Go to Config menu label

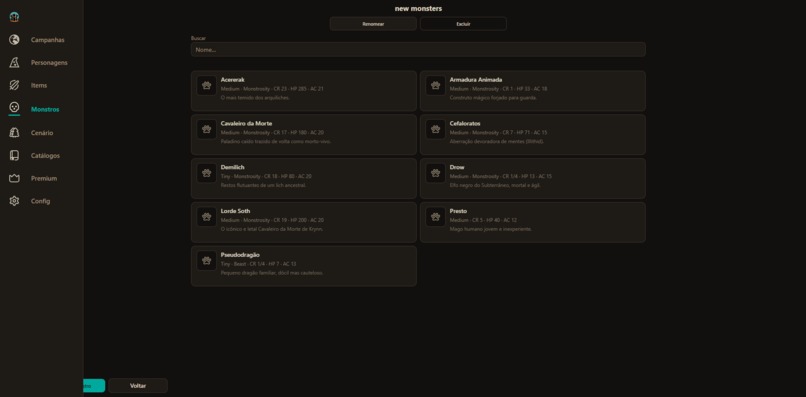(x=41, y=201)
